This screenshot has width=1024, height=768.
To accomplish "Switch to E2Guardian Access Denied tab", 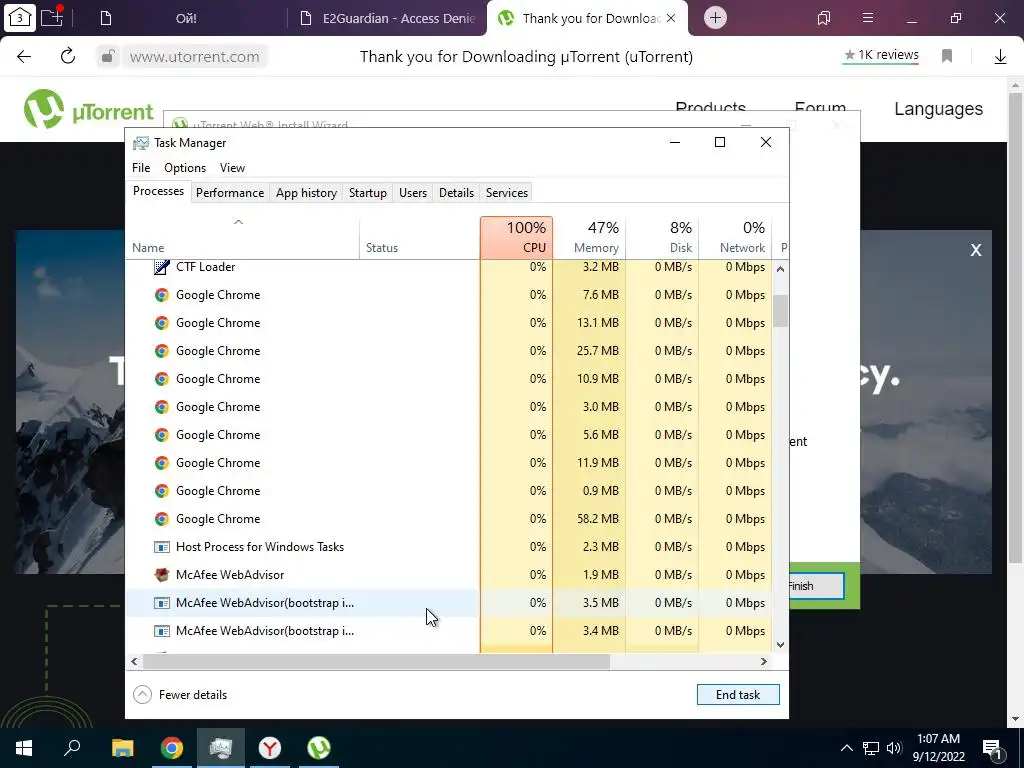I will [387, 18].
